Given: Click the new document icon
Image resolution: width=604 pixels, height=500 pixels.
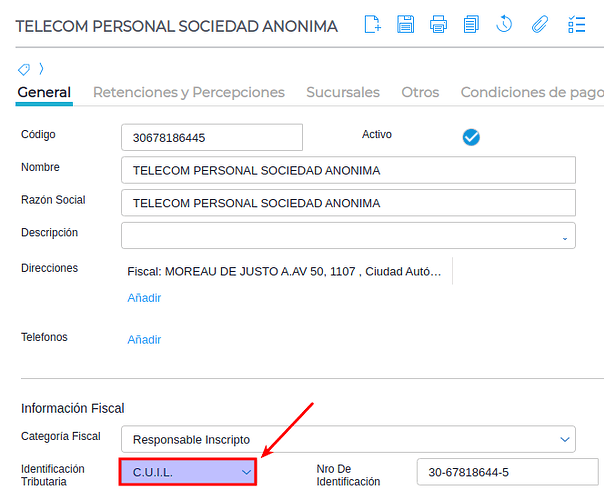Looking at the screenshot, I should [372, 25].
